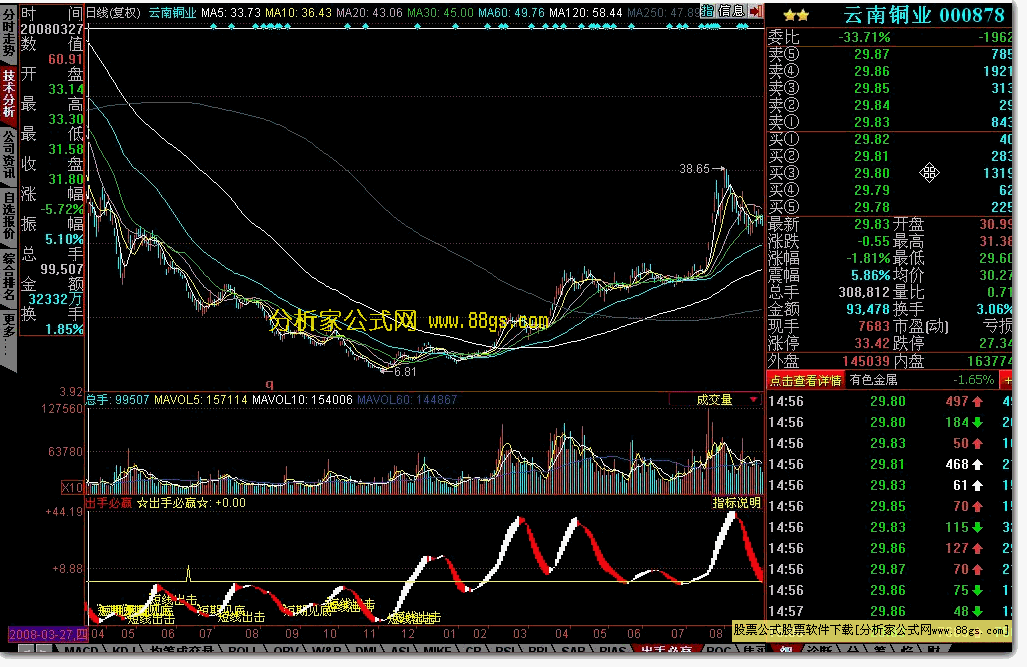The height and width of the screenshot is (667, 1027).
Task: Click the MA60: 49.76 label
Action: (511, 12)
